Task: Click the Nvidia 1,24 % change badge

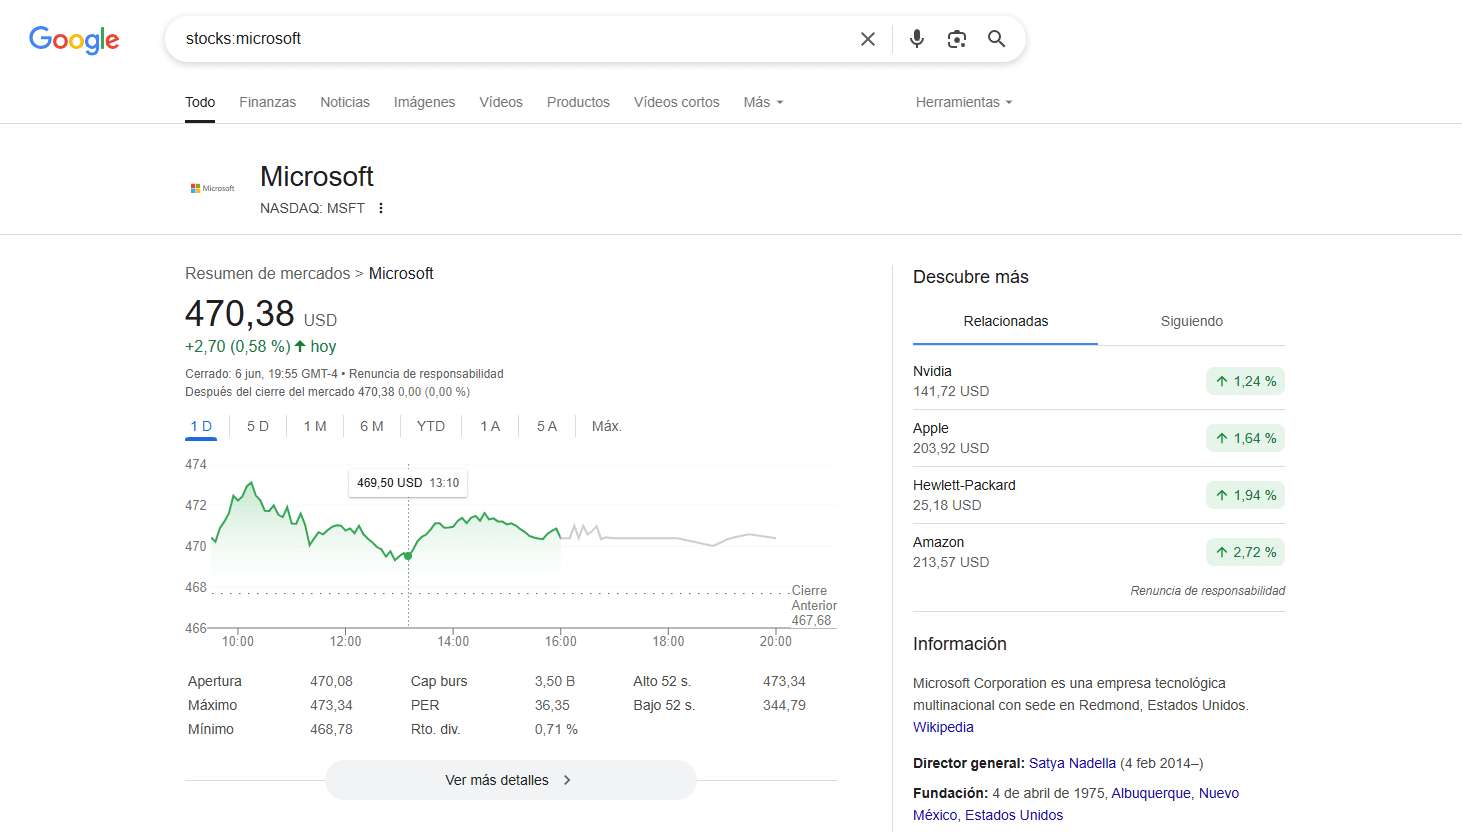Action: pyautogui.click(x=1245, y=381)
